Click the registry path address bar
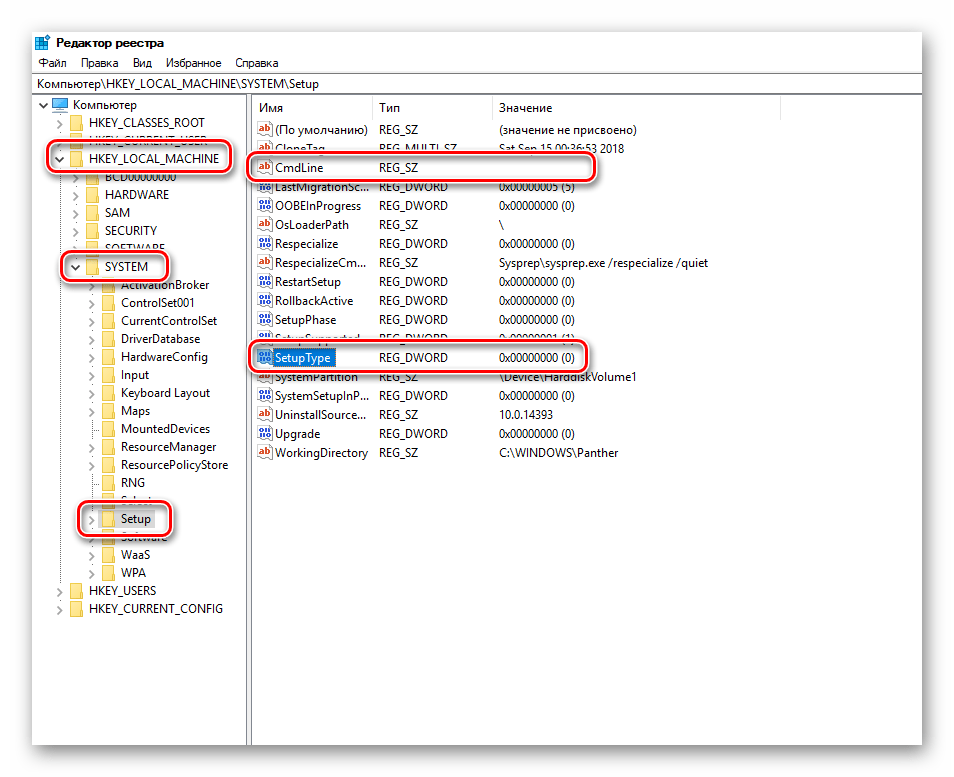The width and height of the screenshot is (954, 777). coord(477,84)
